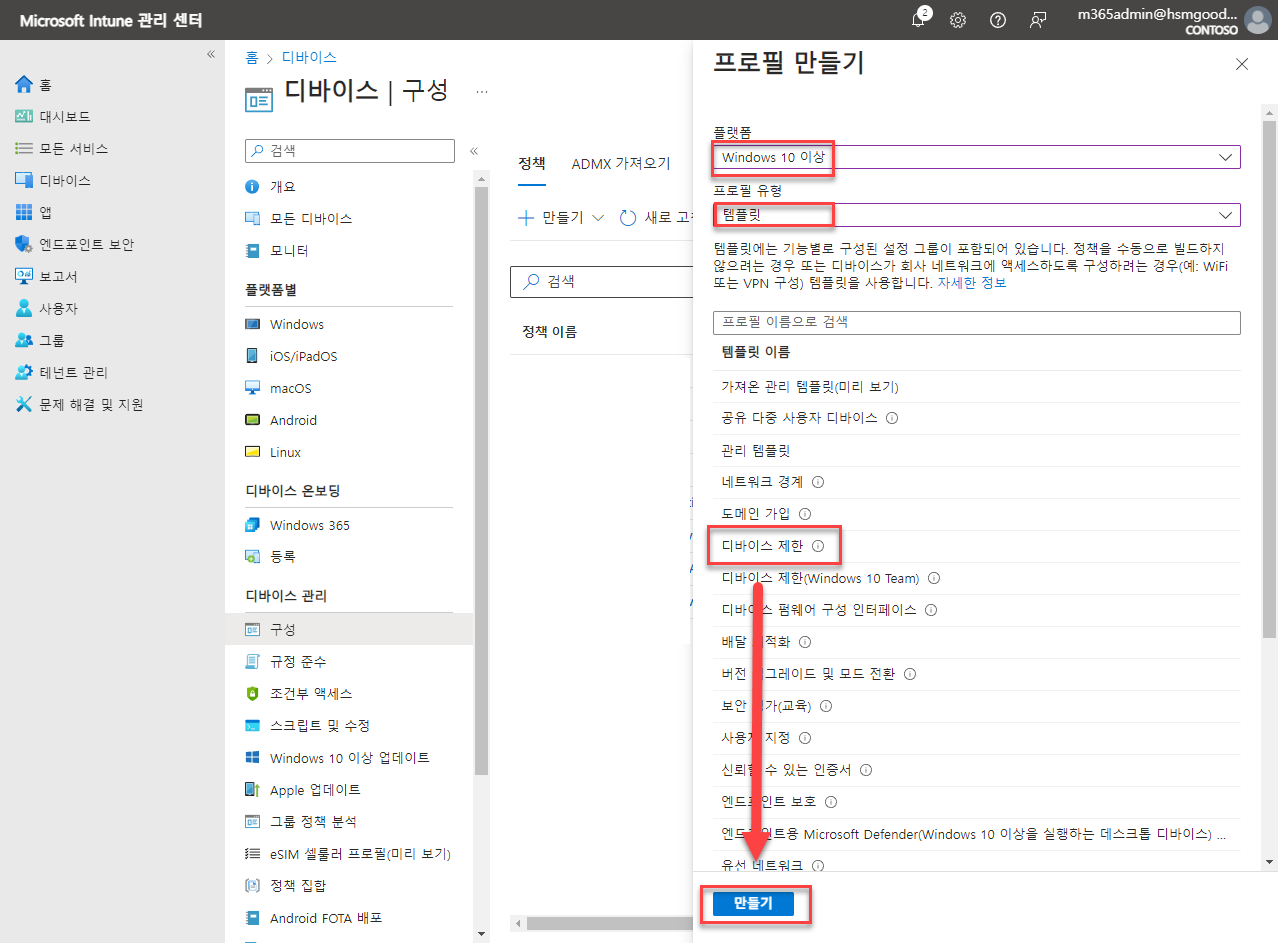1278x943 pixels.
Task: Select the 디바이스 제한 template from the list
Action: coord(762,545)
